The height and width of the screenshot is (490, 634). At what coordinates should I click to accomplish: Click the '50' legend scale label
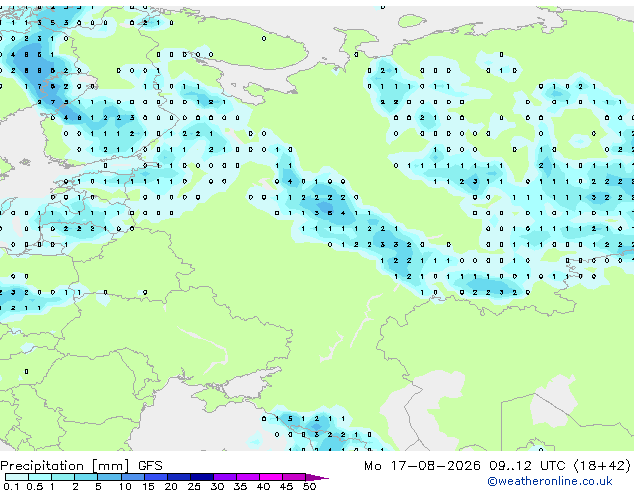coord(309,486)
